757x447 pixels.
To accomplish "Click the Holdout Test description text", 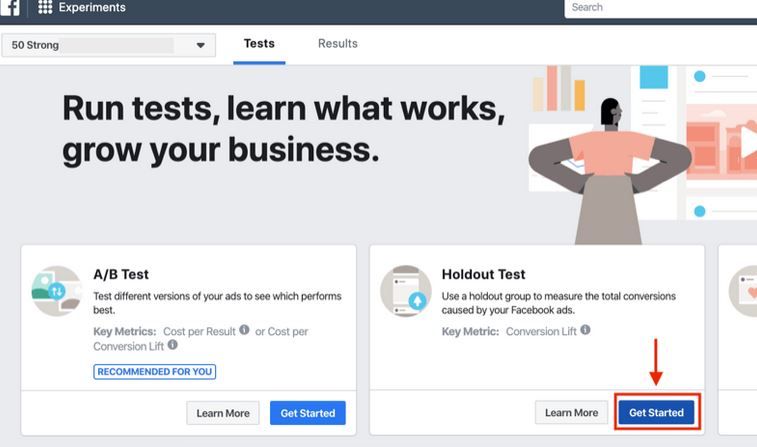I will point(559,303).
